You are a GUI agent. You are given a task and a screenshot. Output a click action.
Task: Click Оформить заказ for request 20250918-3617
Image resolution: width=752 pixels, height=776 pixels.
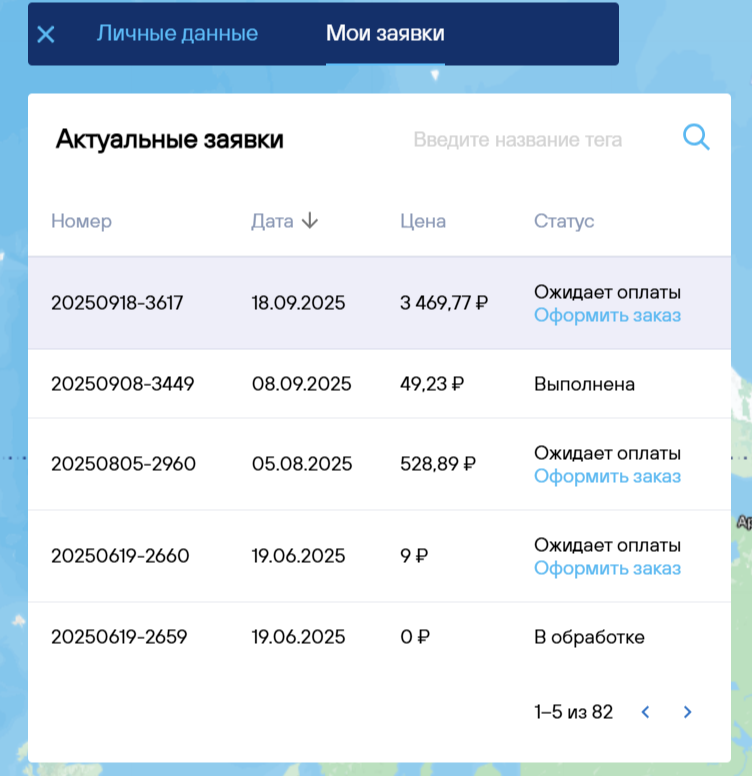(x=607, y=315)
